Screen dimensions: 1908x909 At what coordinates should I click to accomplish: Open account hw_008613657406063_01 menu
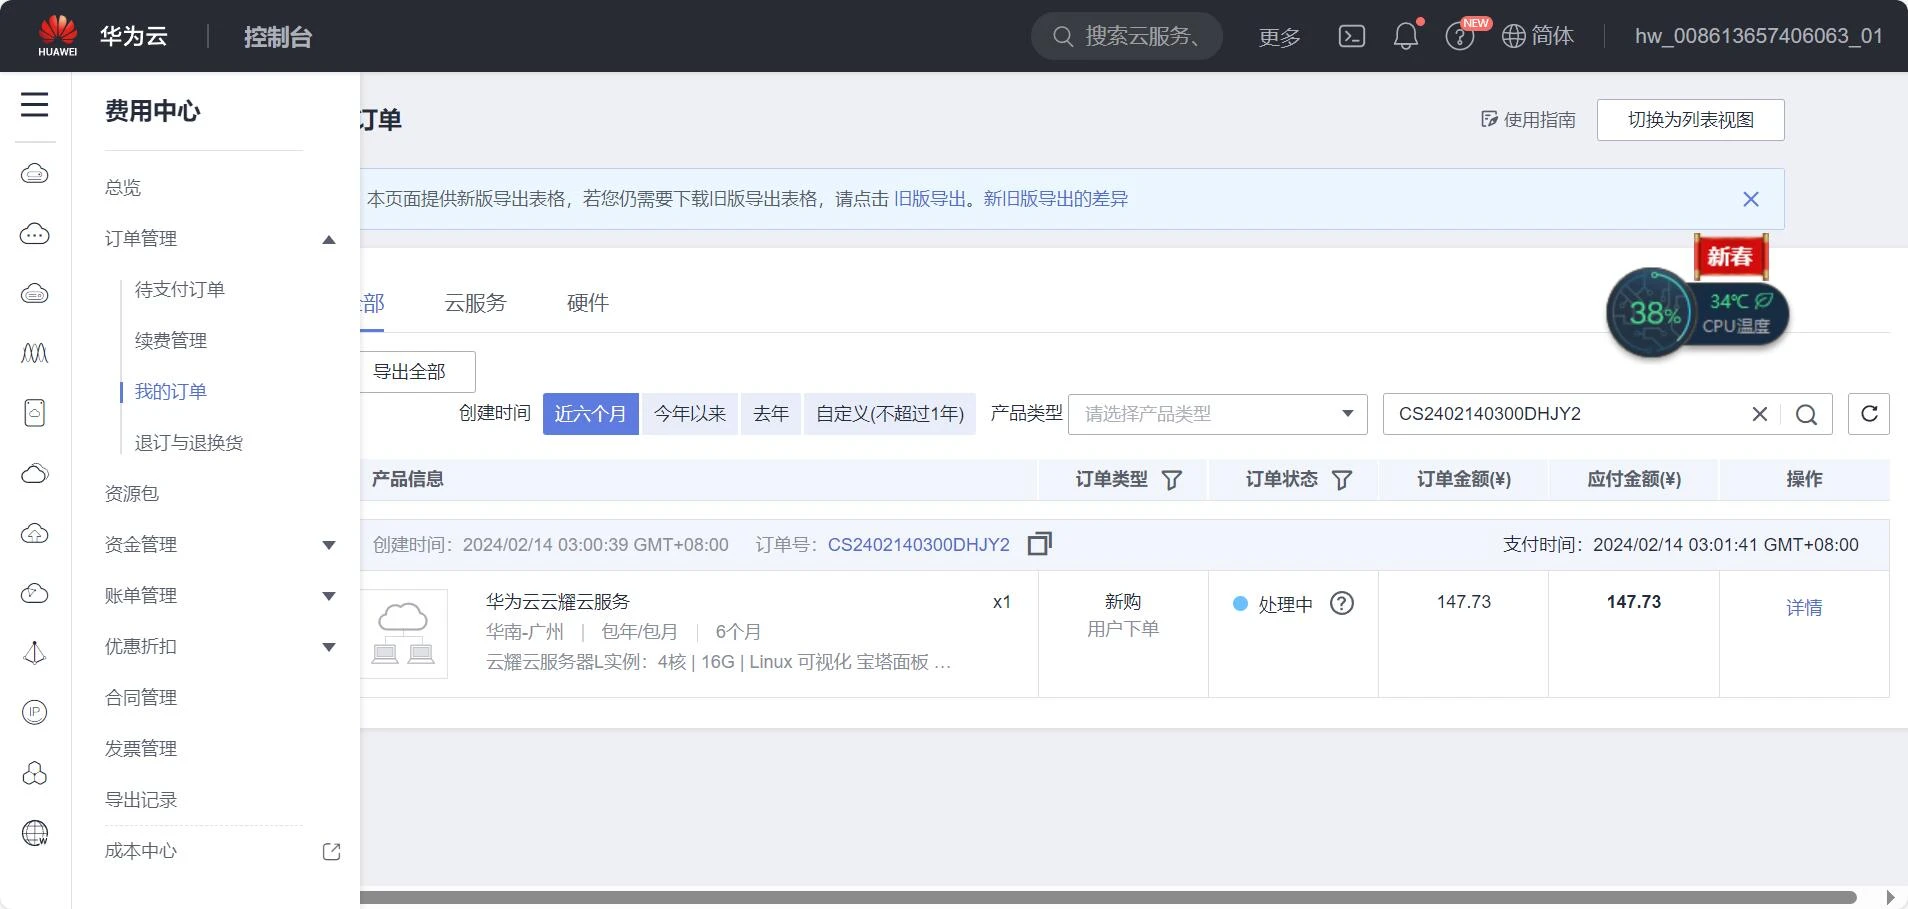(1758, 36)
